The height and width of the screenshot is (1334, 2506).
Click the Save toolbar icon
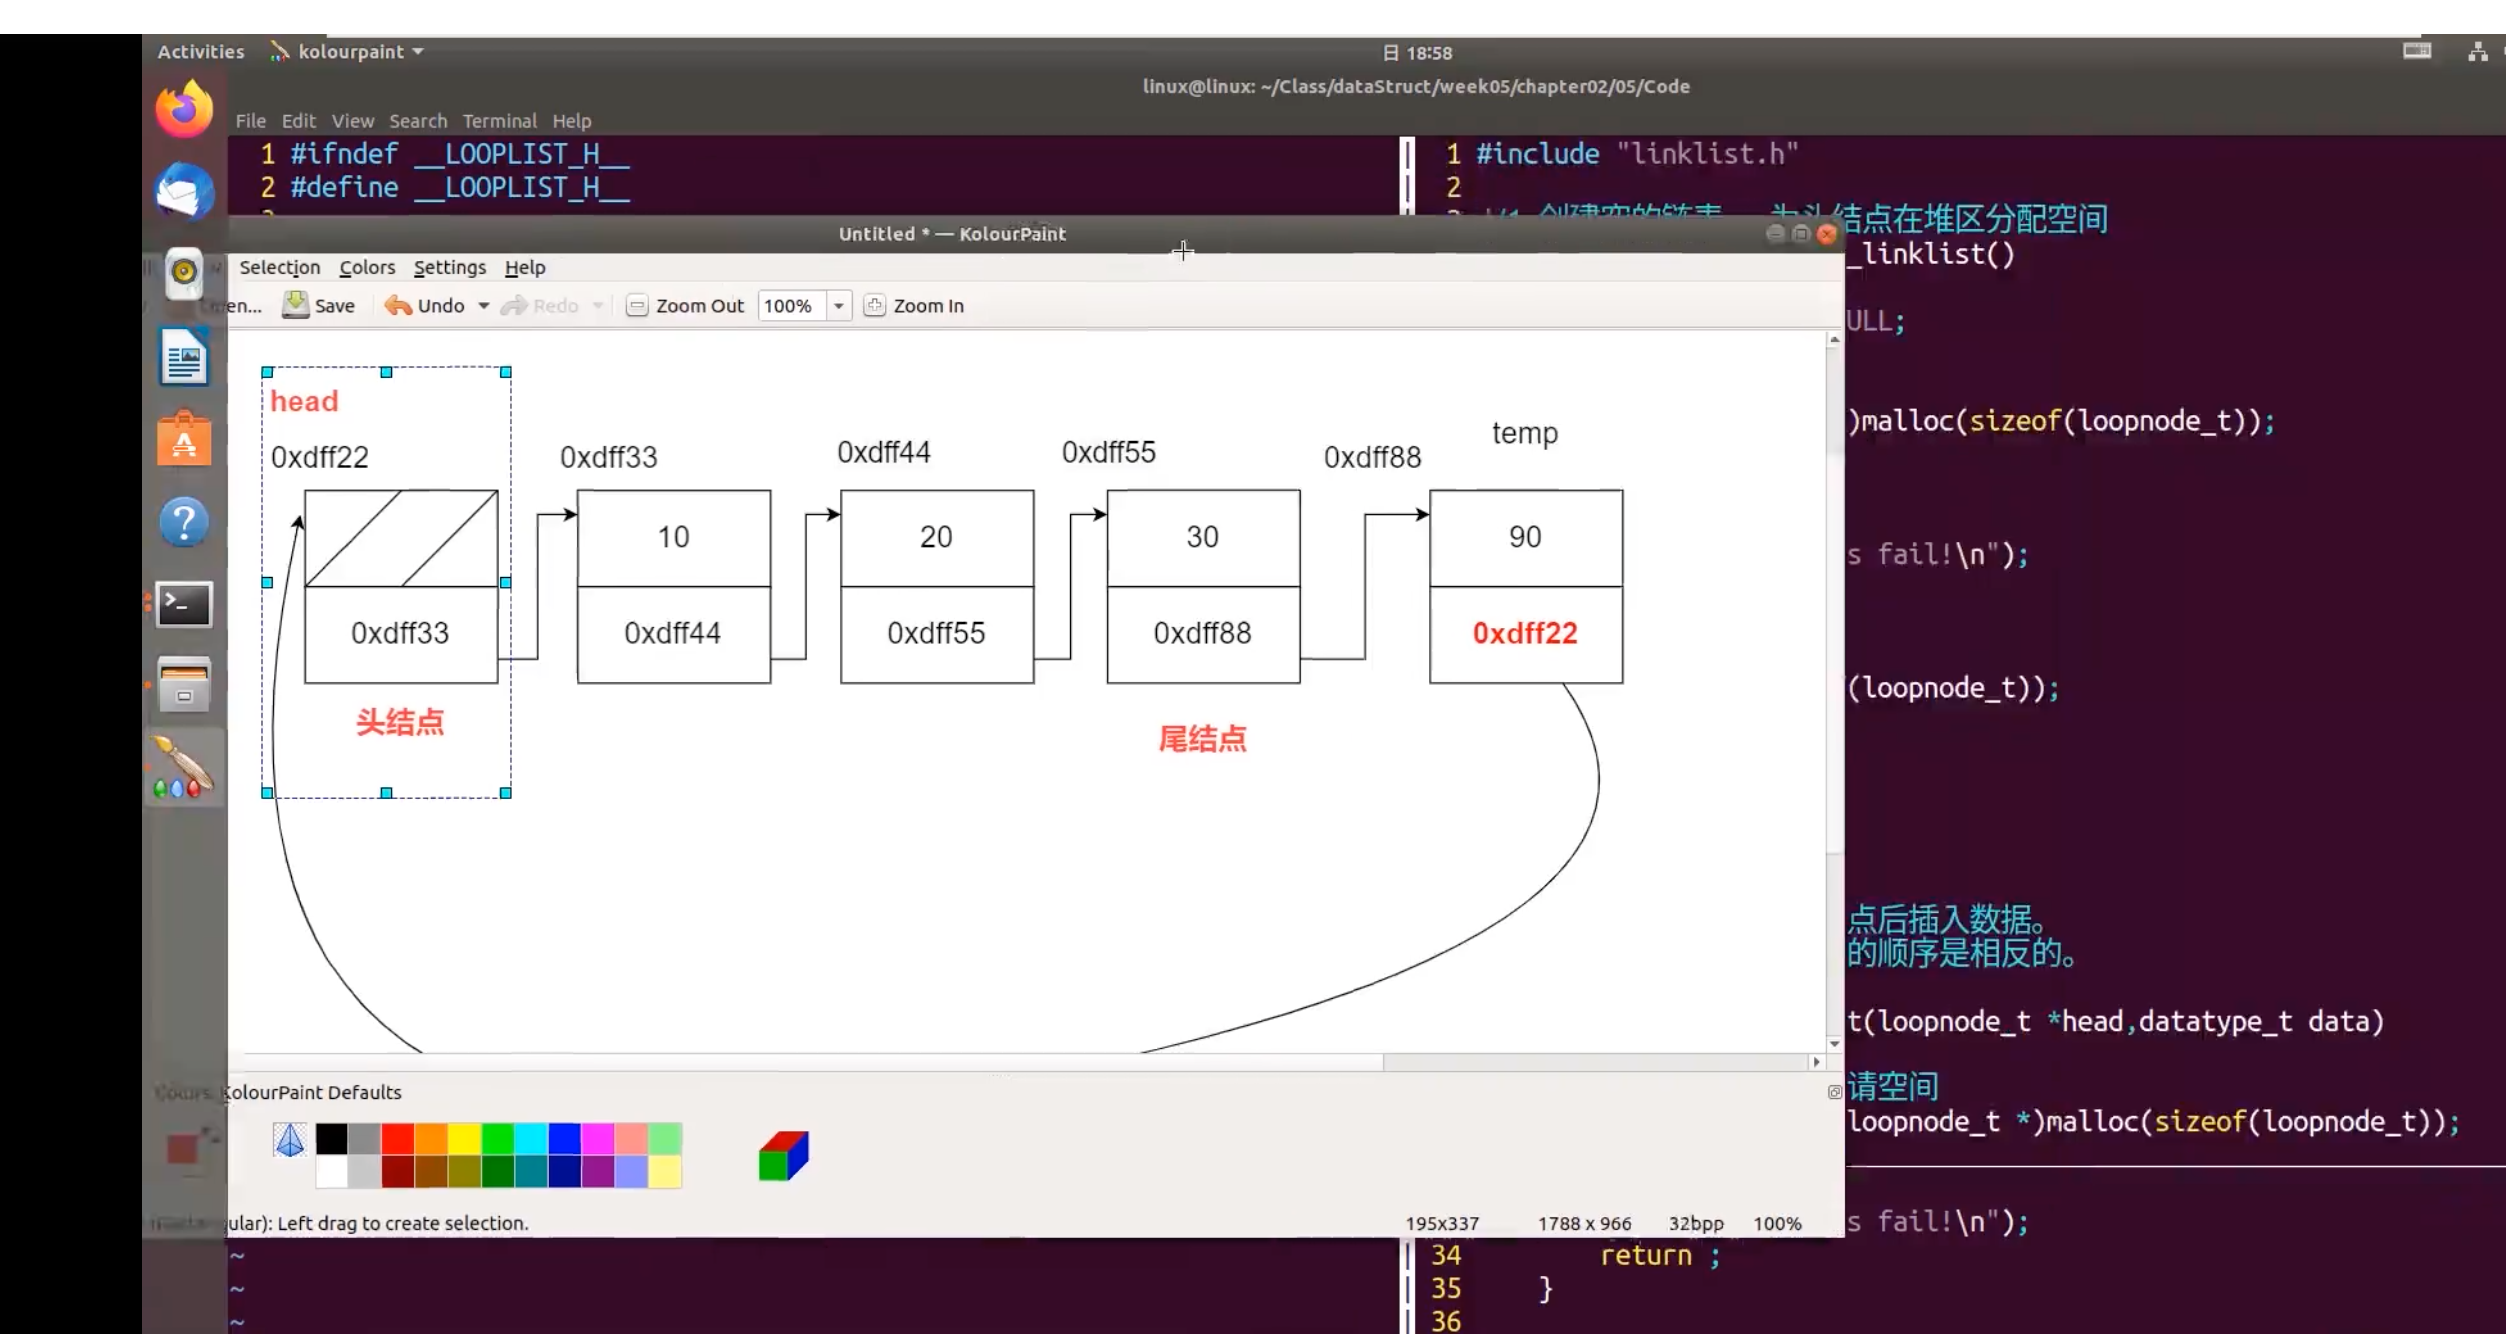tap(295, 305)
